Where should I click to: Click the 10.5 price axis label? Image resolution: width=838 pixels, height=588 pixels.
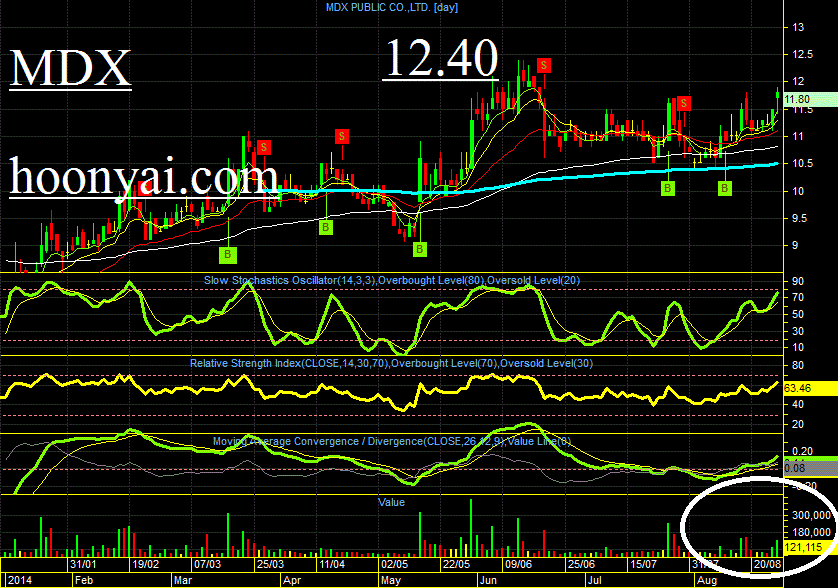pos(803,164)
